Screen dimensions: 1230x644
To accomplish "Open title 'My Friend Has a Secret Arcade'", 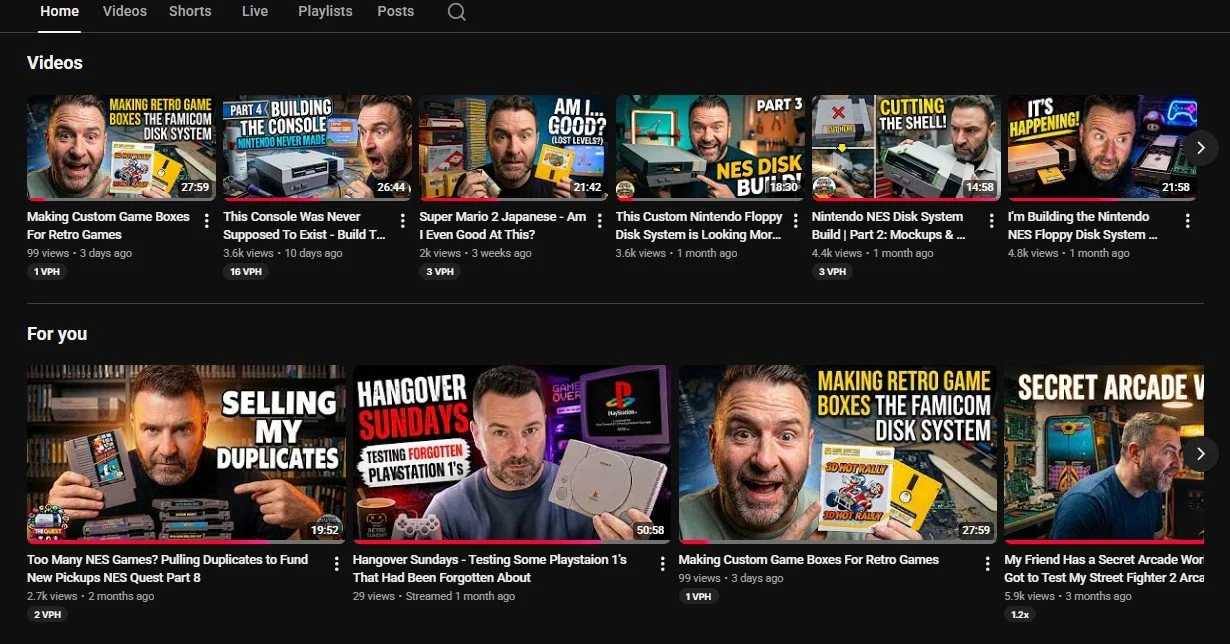I will point(1104,568).
